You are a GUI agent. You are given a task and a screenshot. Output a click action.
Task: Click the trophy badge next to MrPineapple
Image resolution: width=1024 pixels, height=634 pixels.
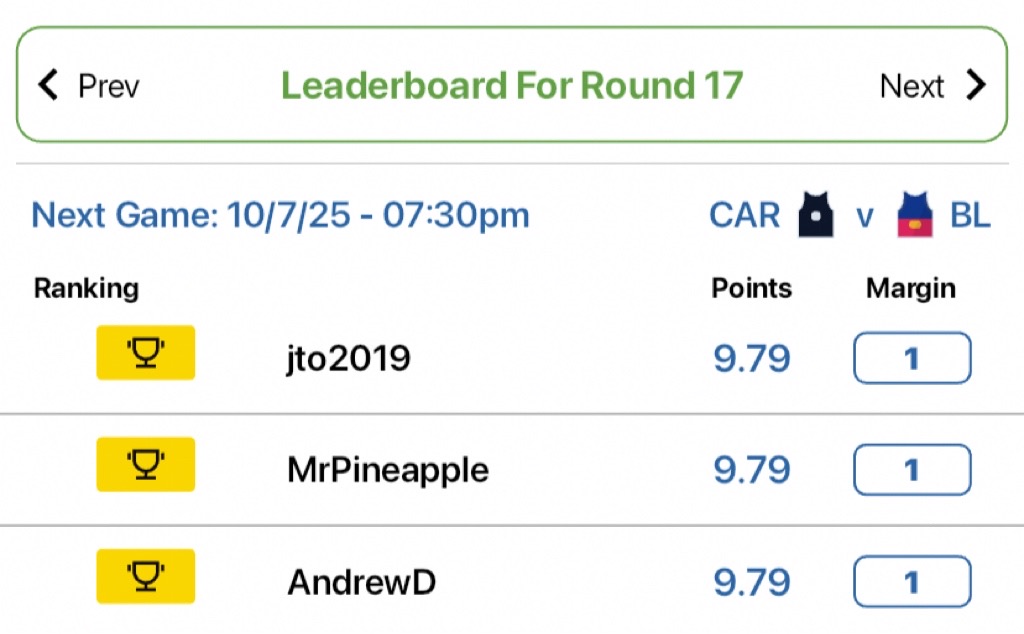click(x=146, y=464)
